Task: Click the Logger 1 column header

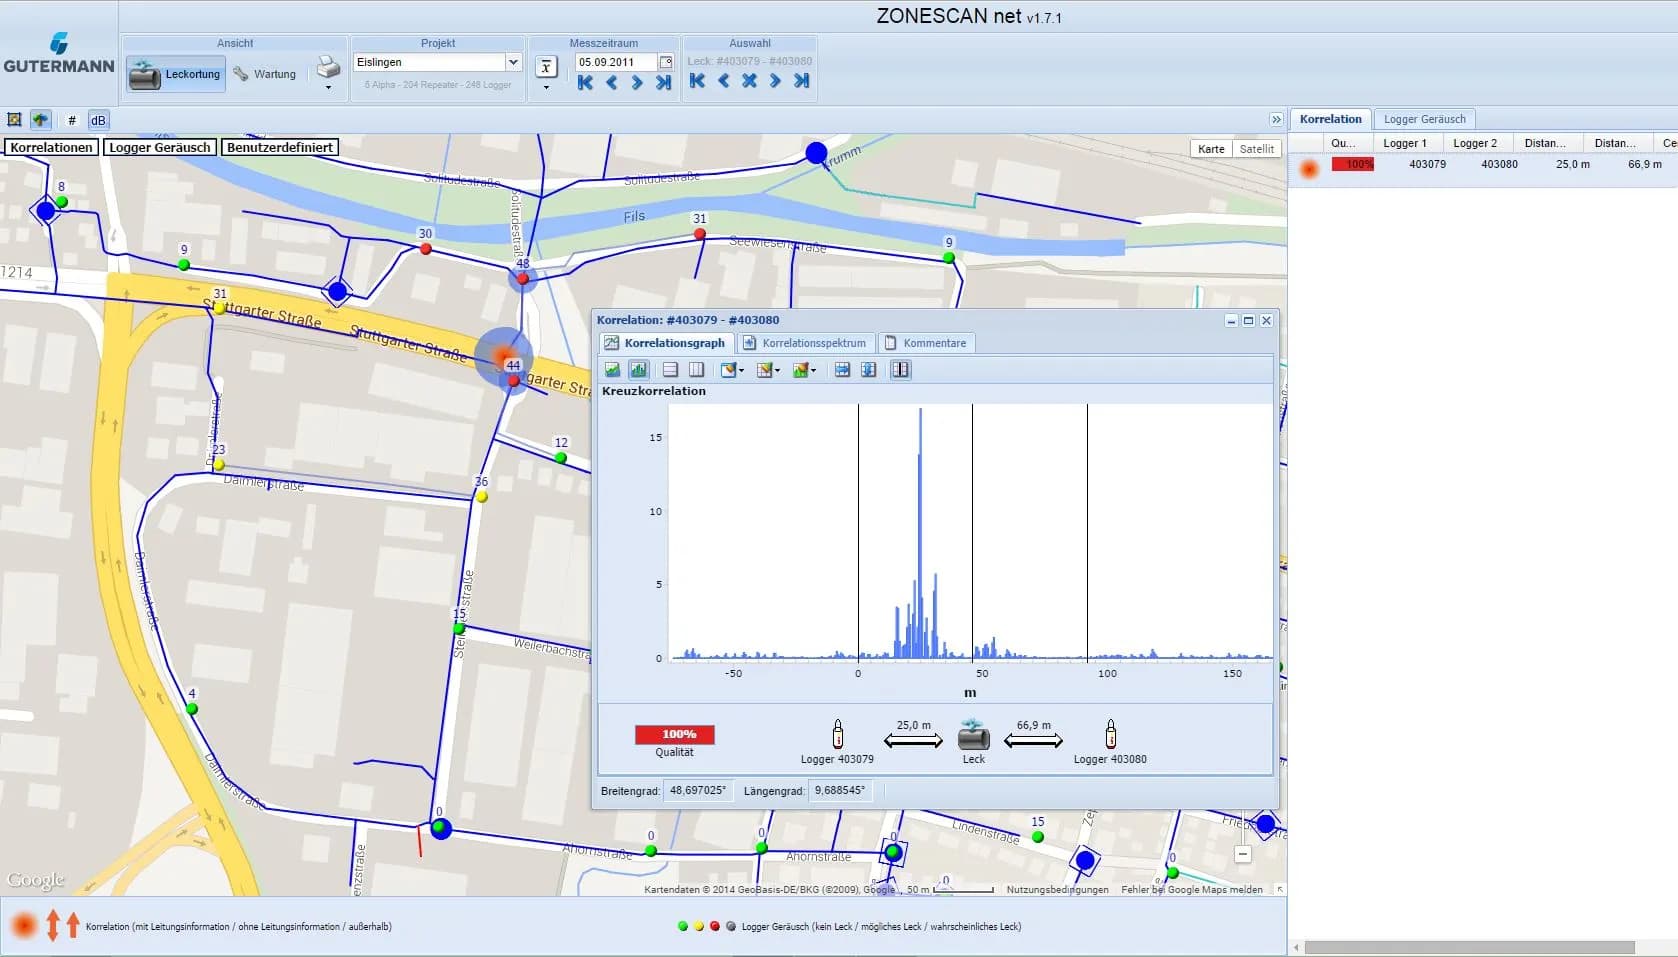Action: pos(1405,143)
